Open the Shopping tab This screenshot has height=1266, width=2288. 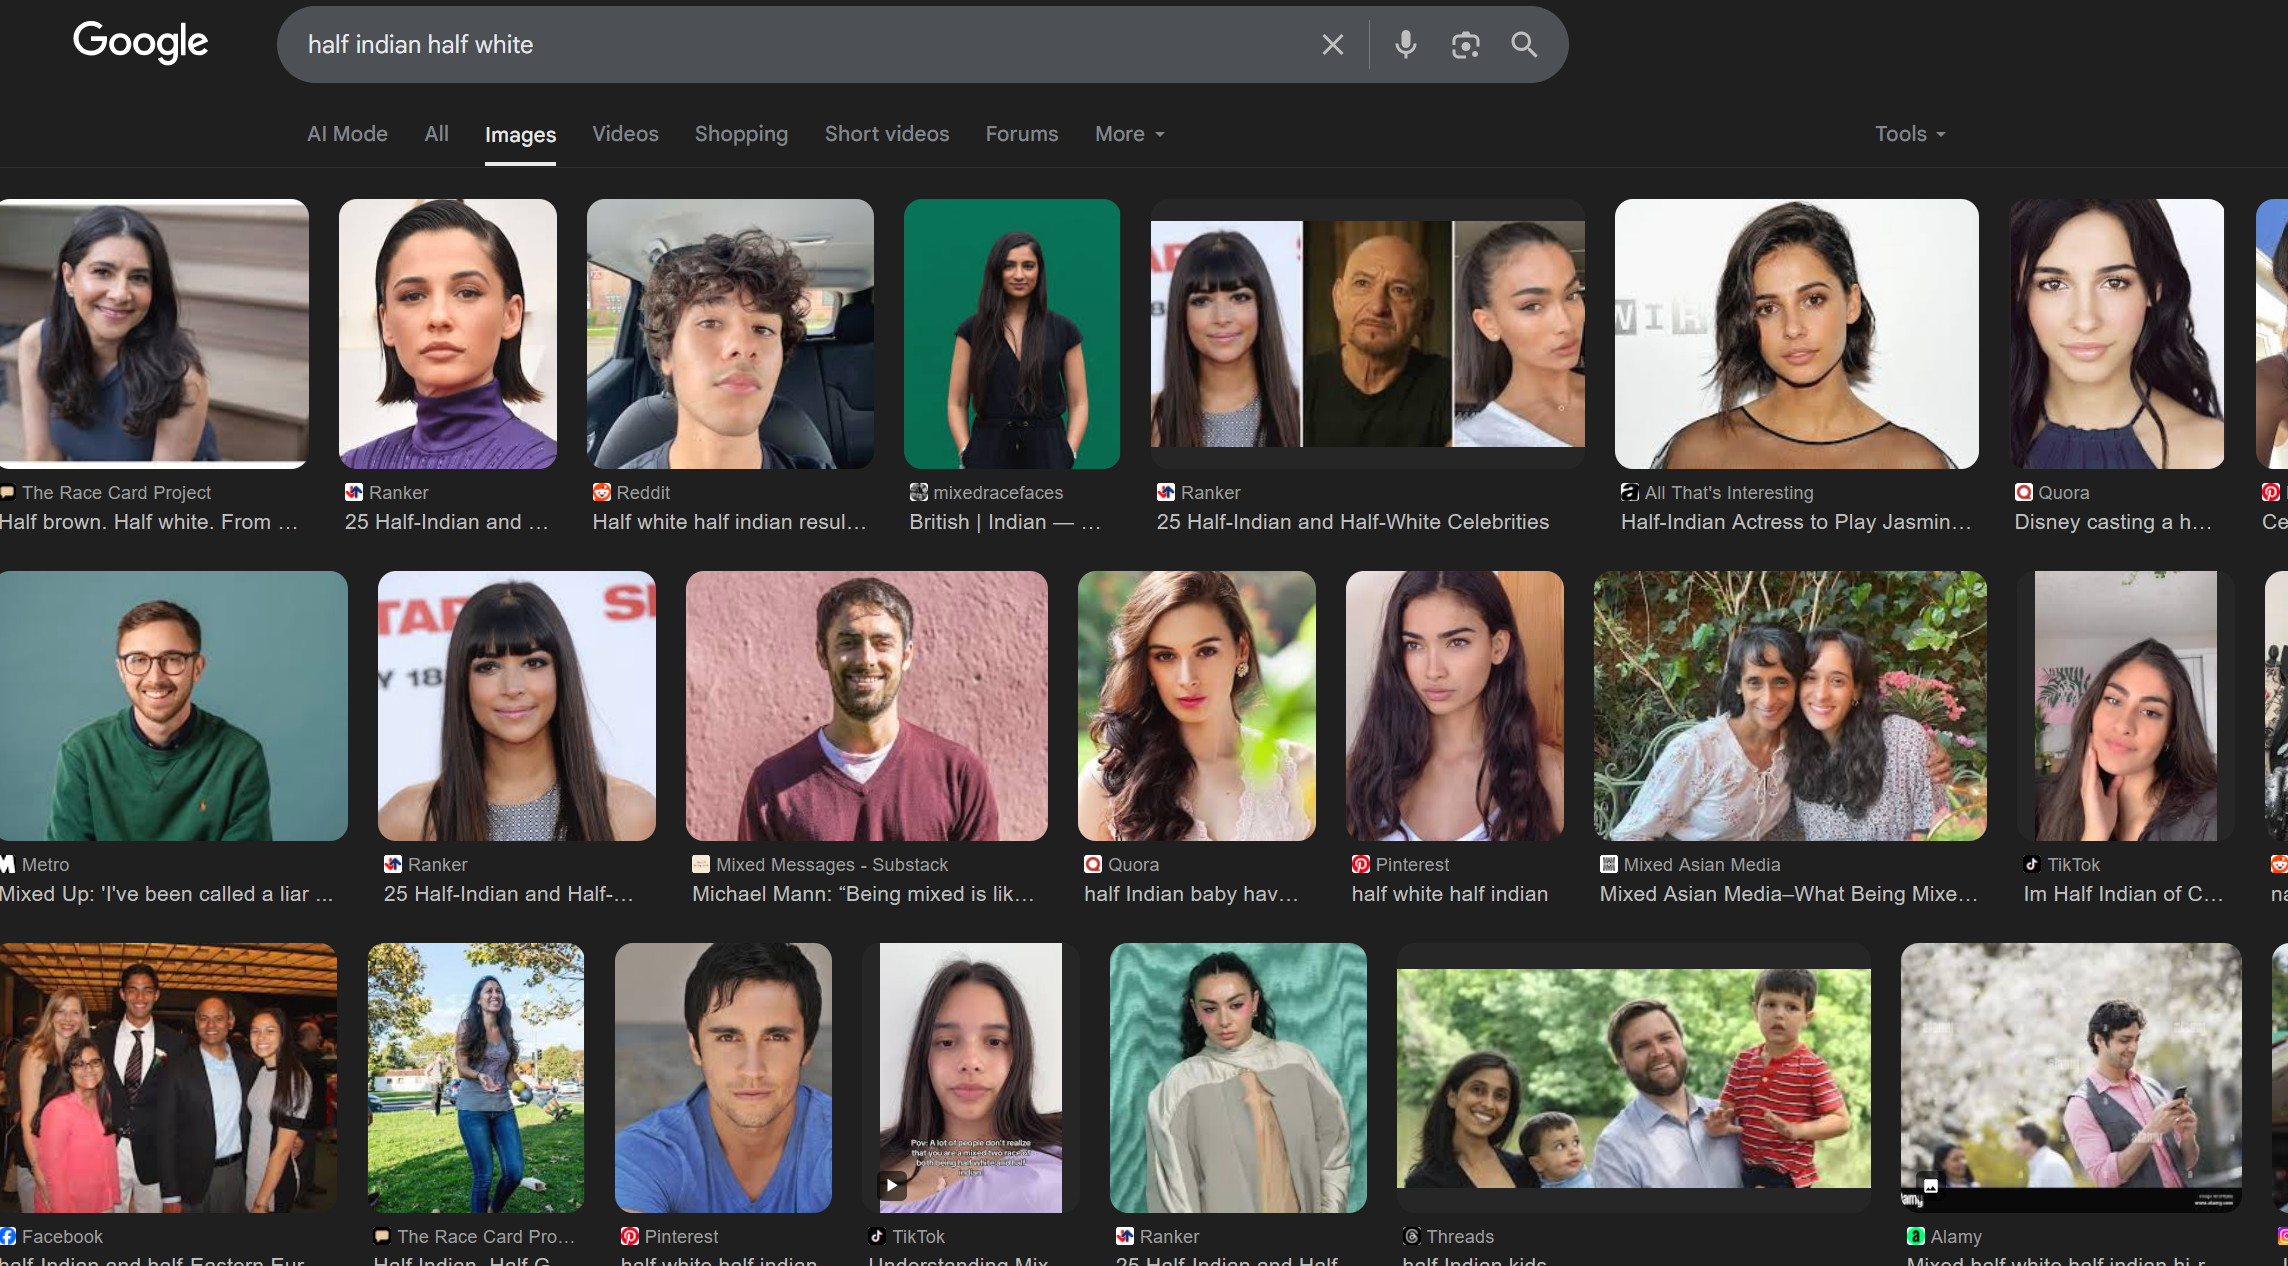tap(741, 134)
